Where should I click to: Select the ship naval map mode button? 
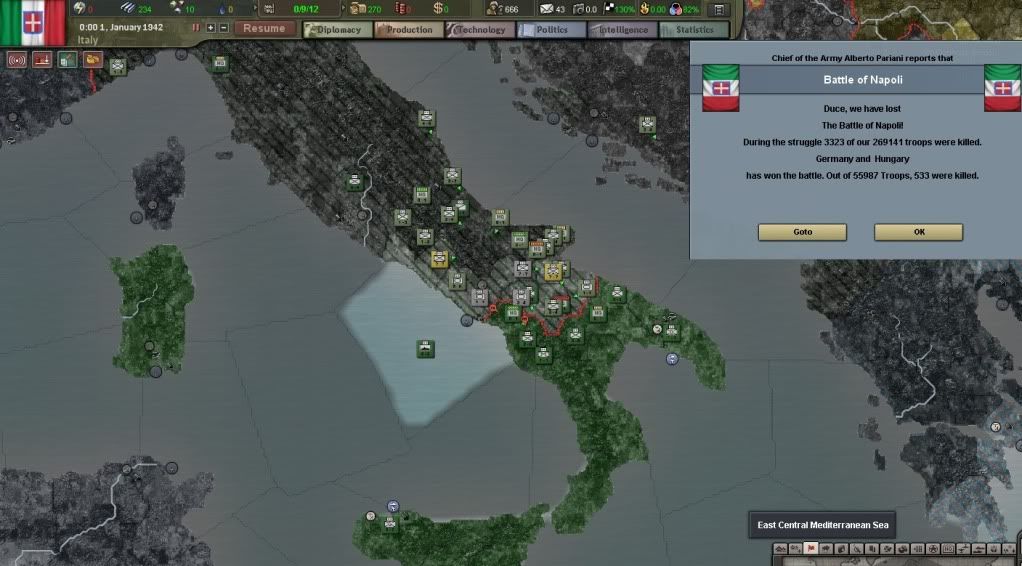978,549
